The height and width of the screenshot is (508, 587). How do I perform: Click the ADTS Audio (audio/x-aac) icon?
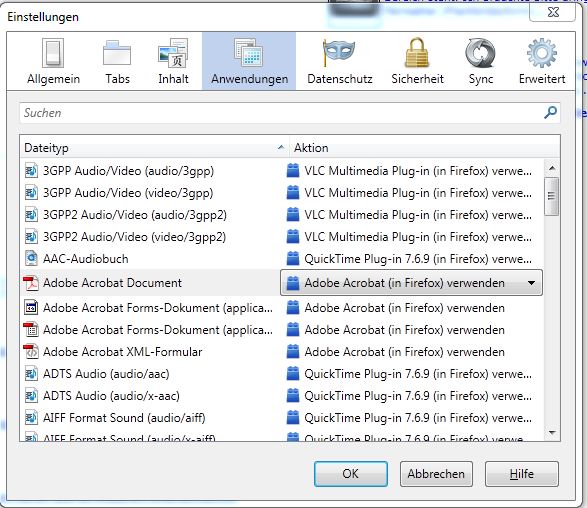click(x=31, y=396)
